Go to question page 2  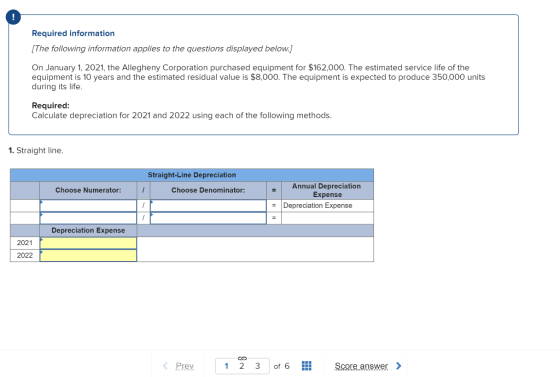(242, 366)
